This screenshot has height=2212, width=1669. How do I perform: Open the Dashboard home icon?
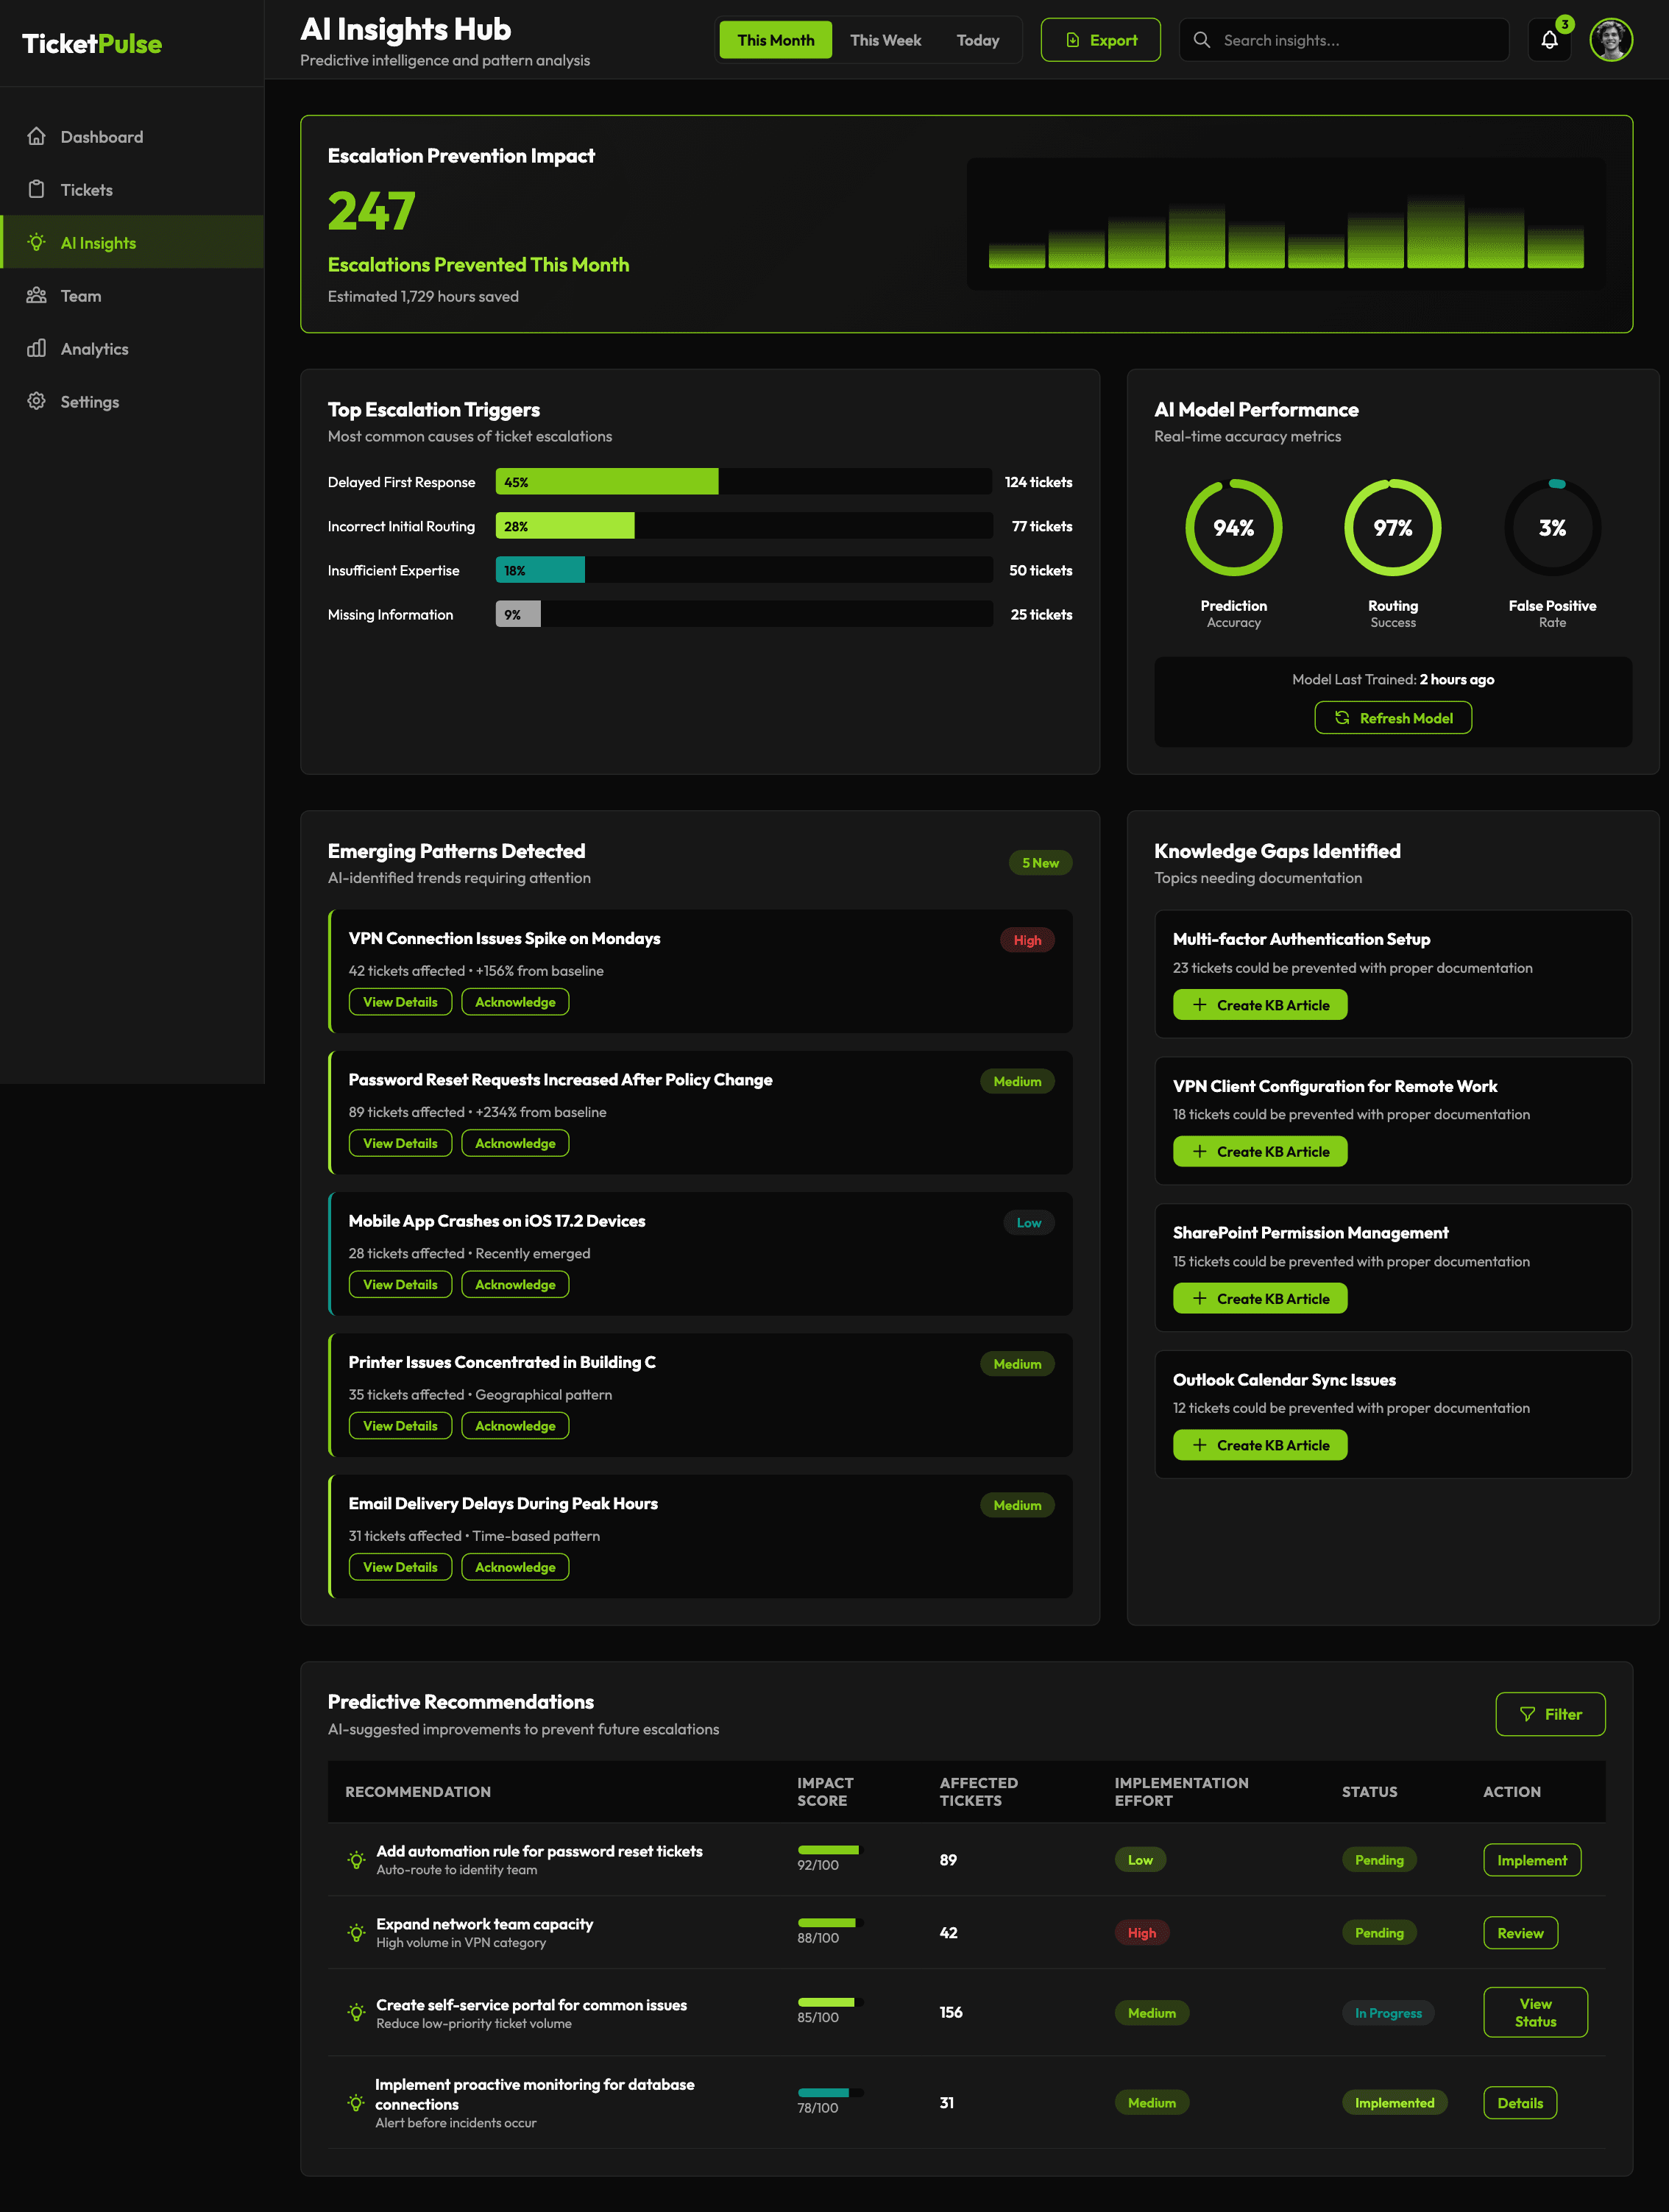(37, 136)
